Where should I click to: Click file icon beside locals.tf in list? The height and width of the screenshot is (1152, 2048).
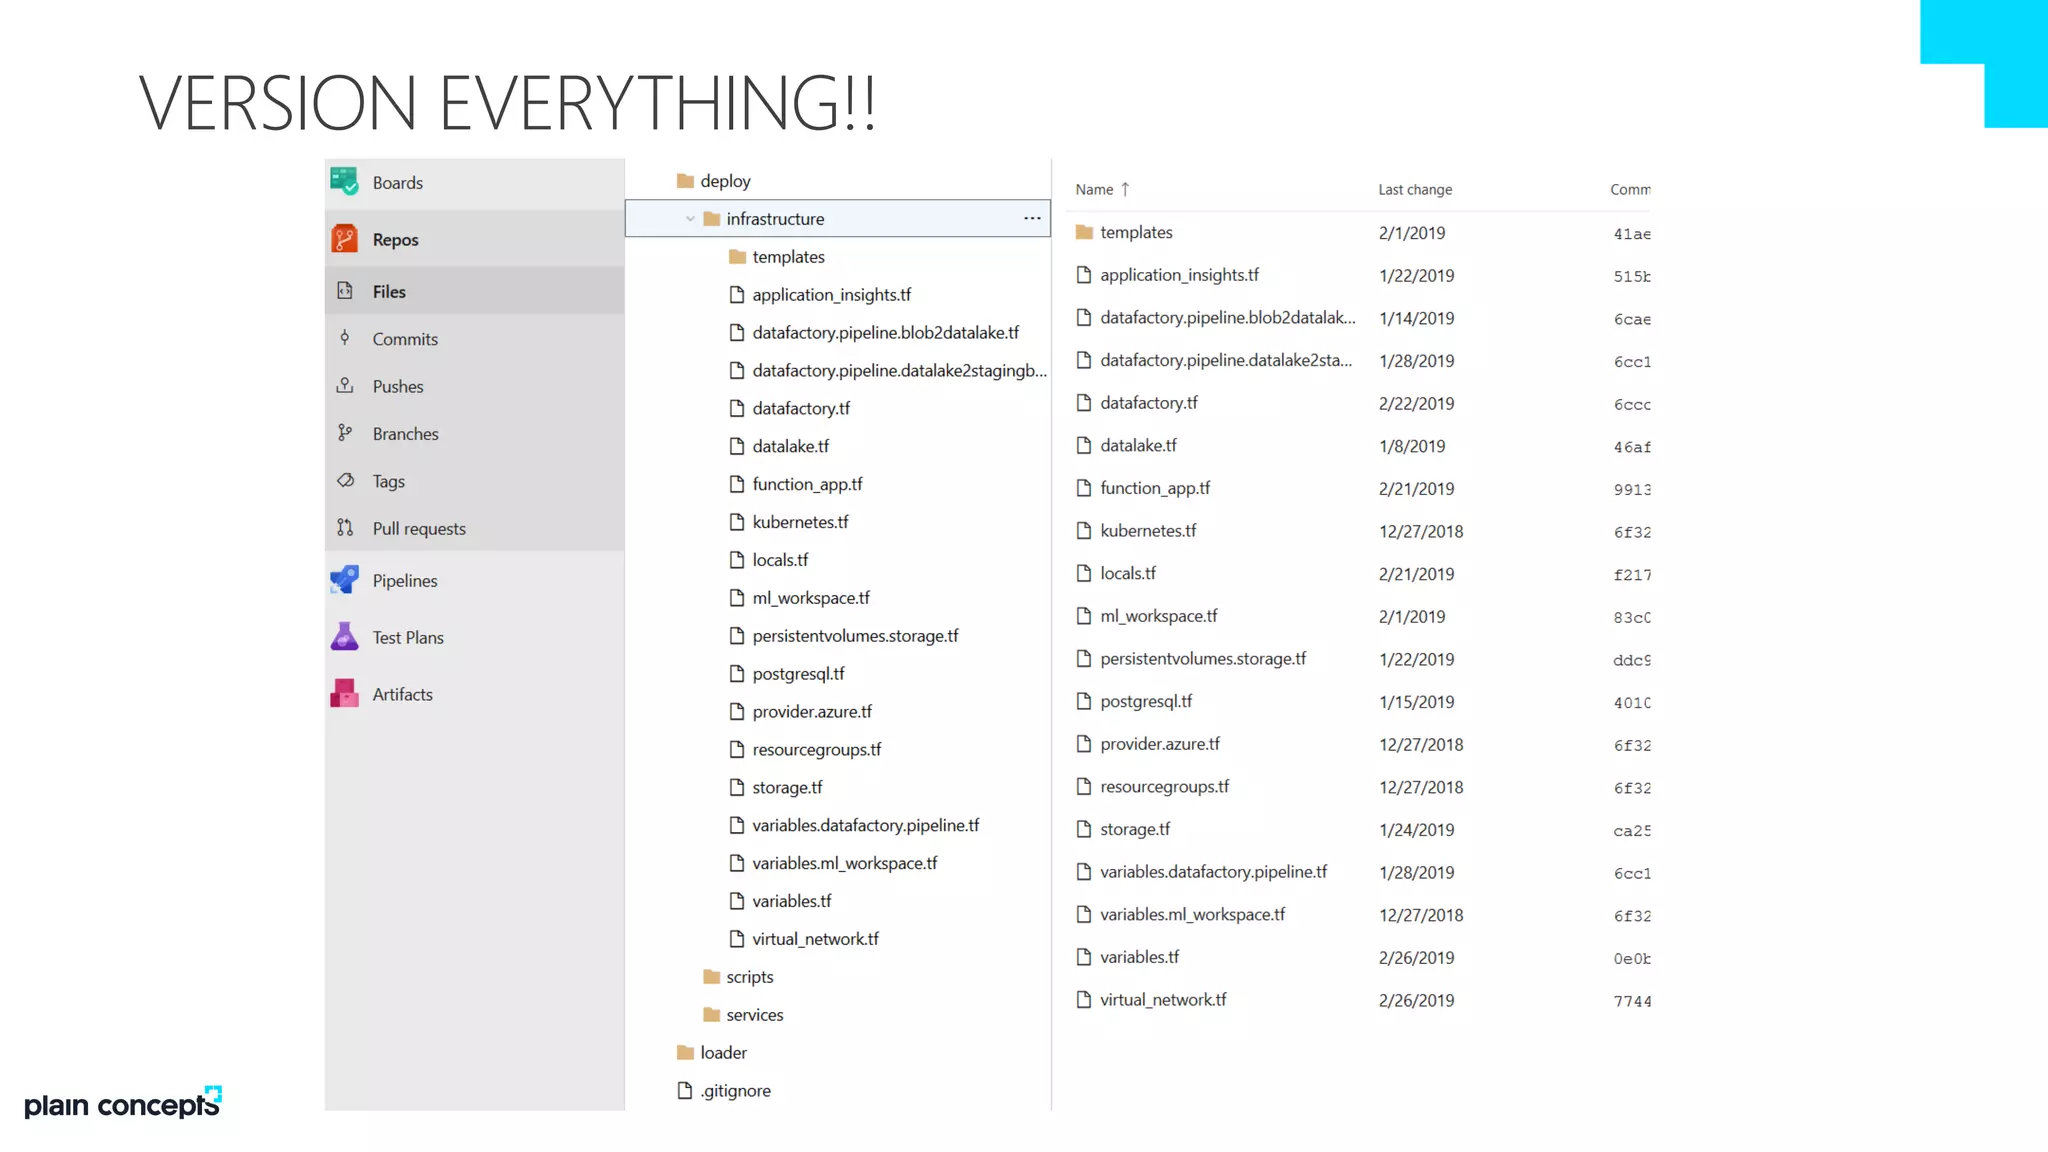[x=1084, y=573]
